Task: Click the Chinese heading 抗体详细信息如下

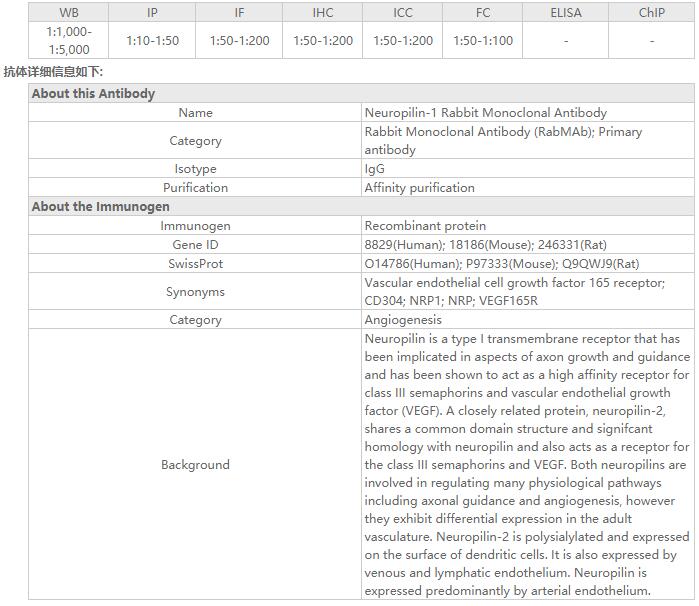Action: [53, 72]
